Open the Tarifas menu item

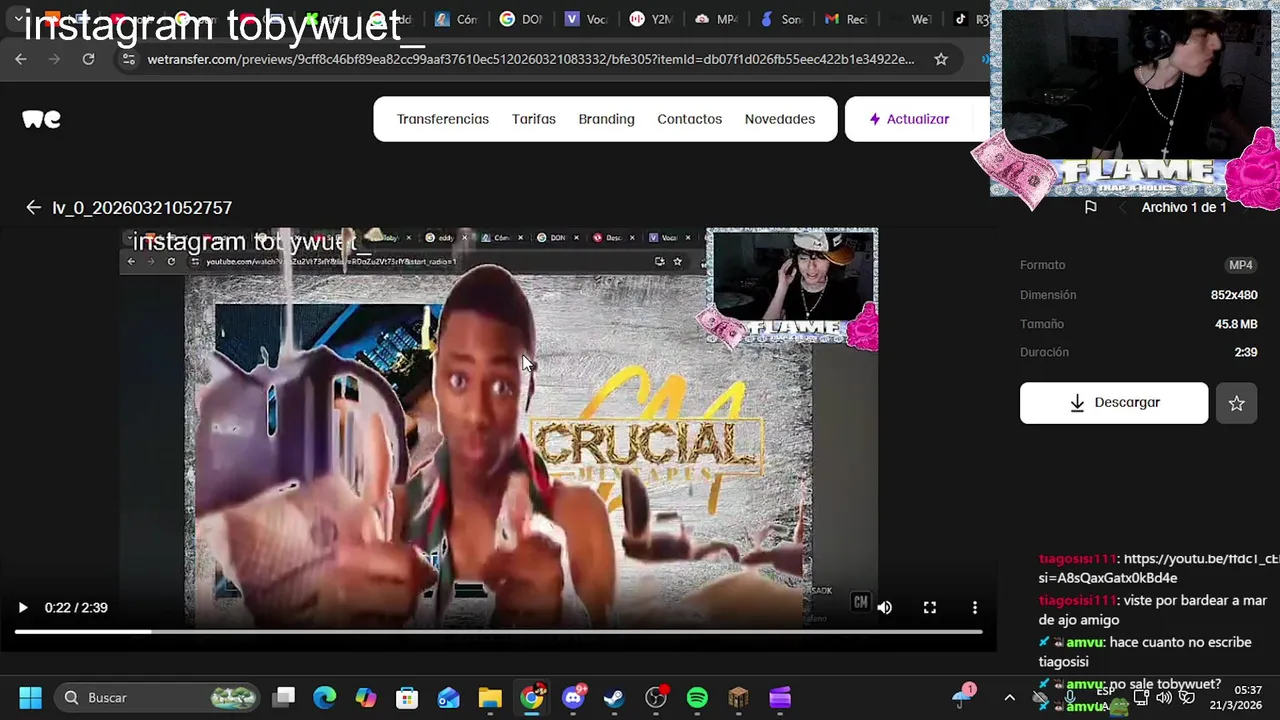pyautogui.click(x=534, y=119)
